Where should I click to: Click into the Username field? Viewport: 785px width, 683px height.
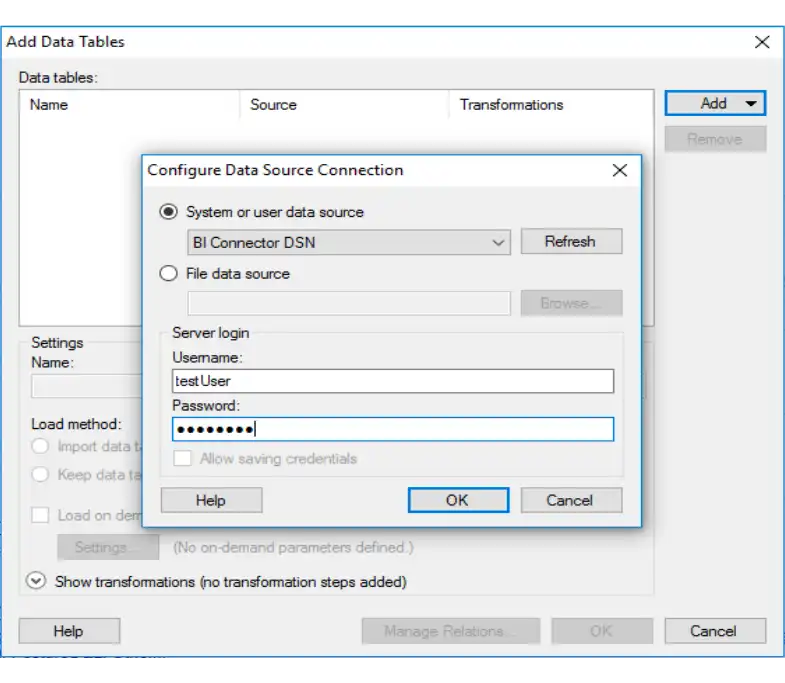(x=392, y=381)
